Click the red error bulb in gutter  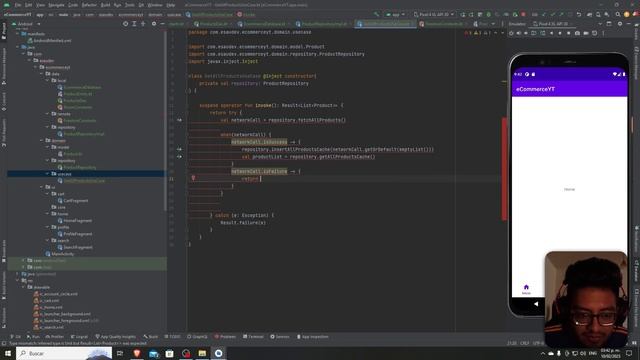193,178
